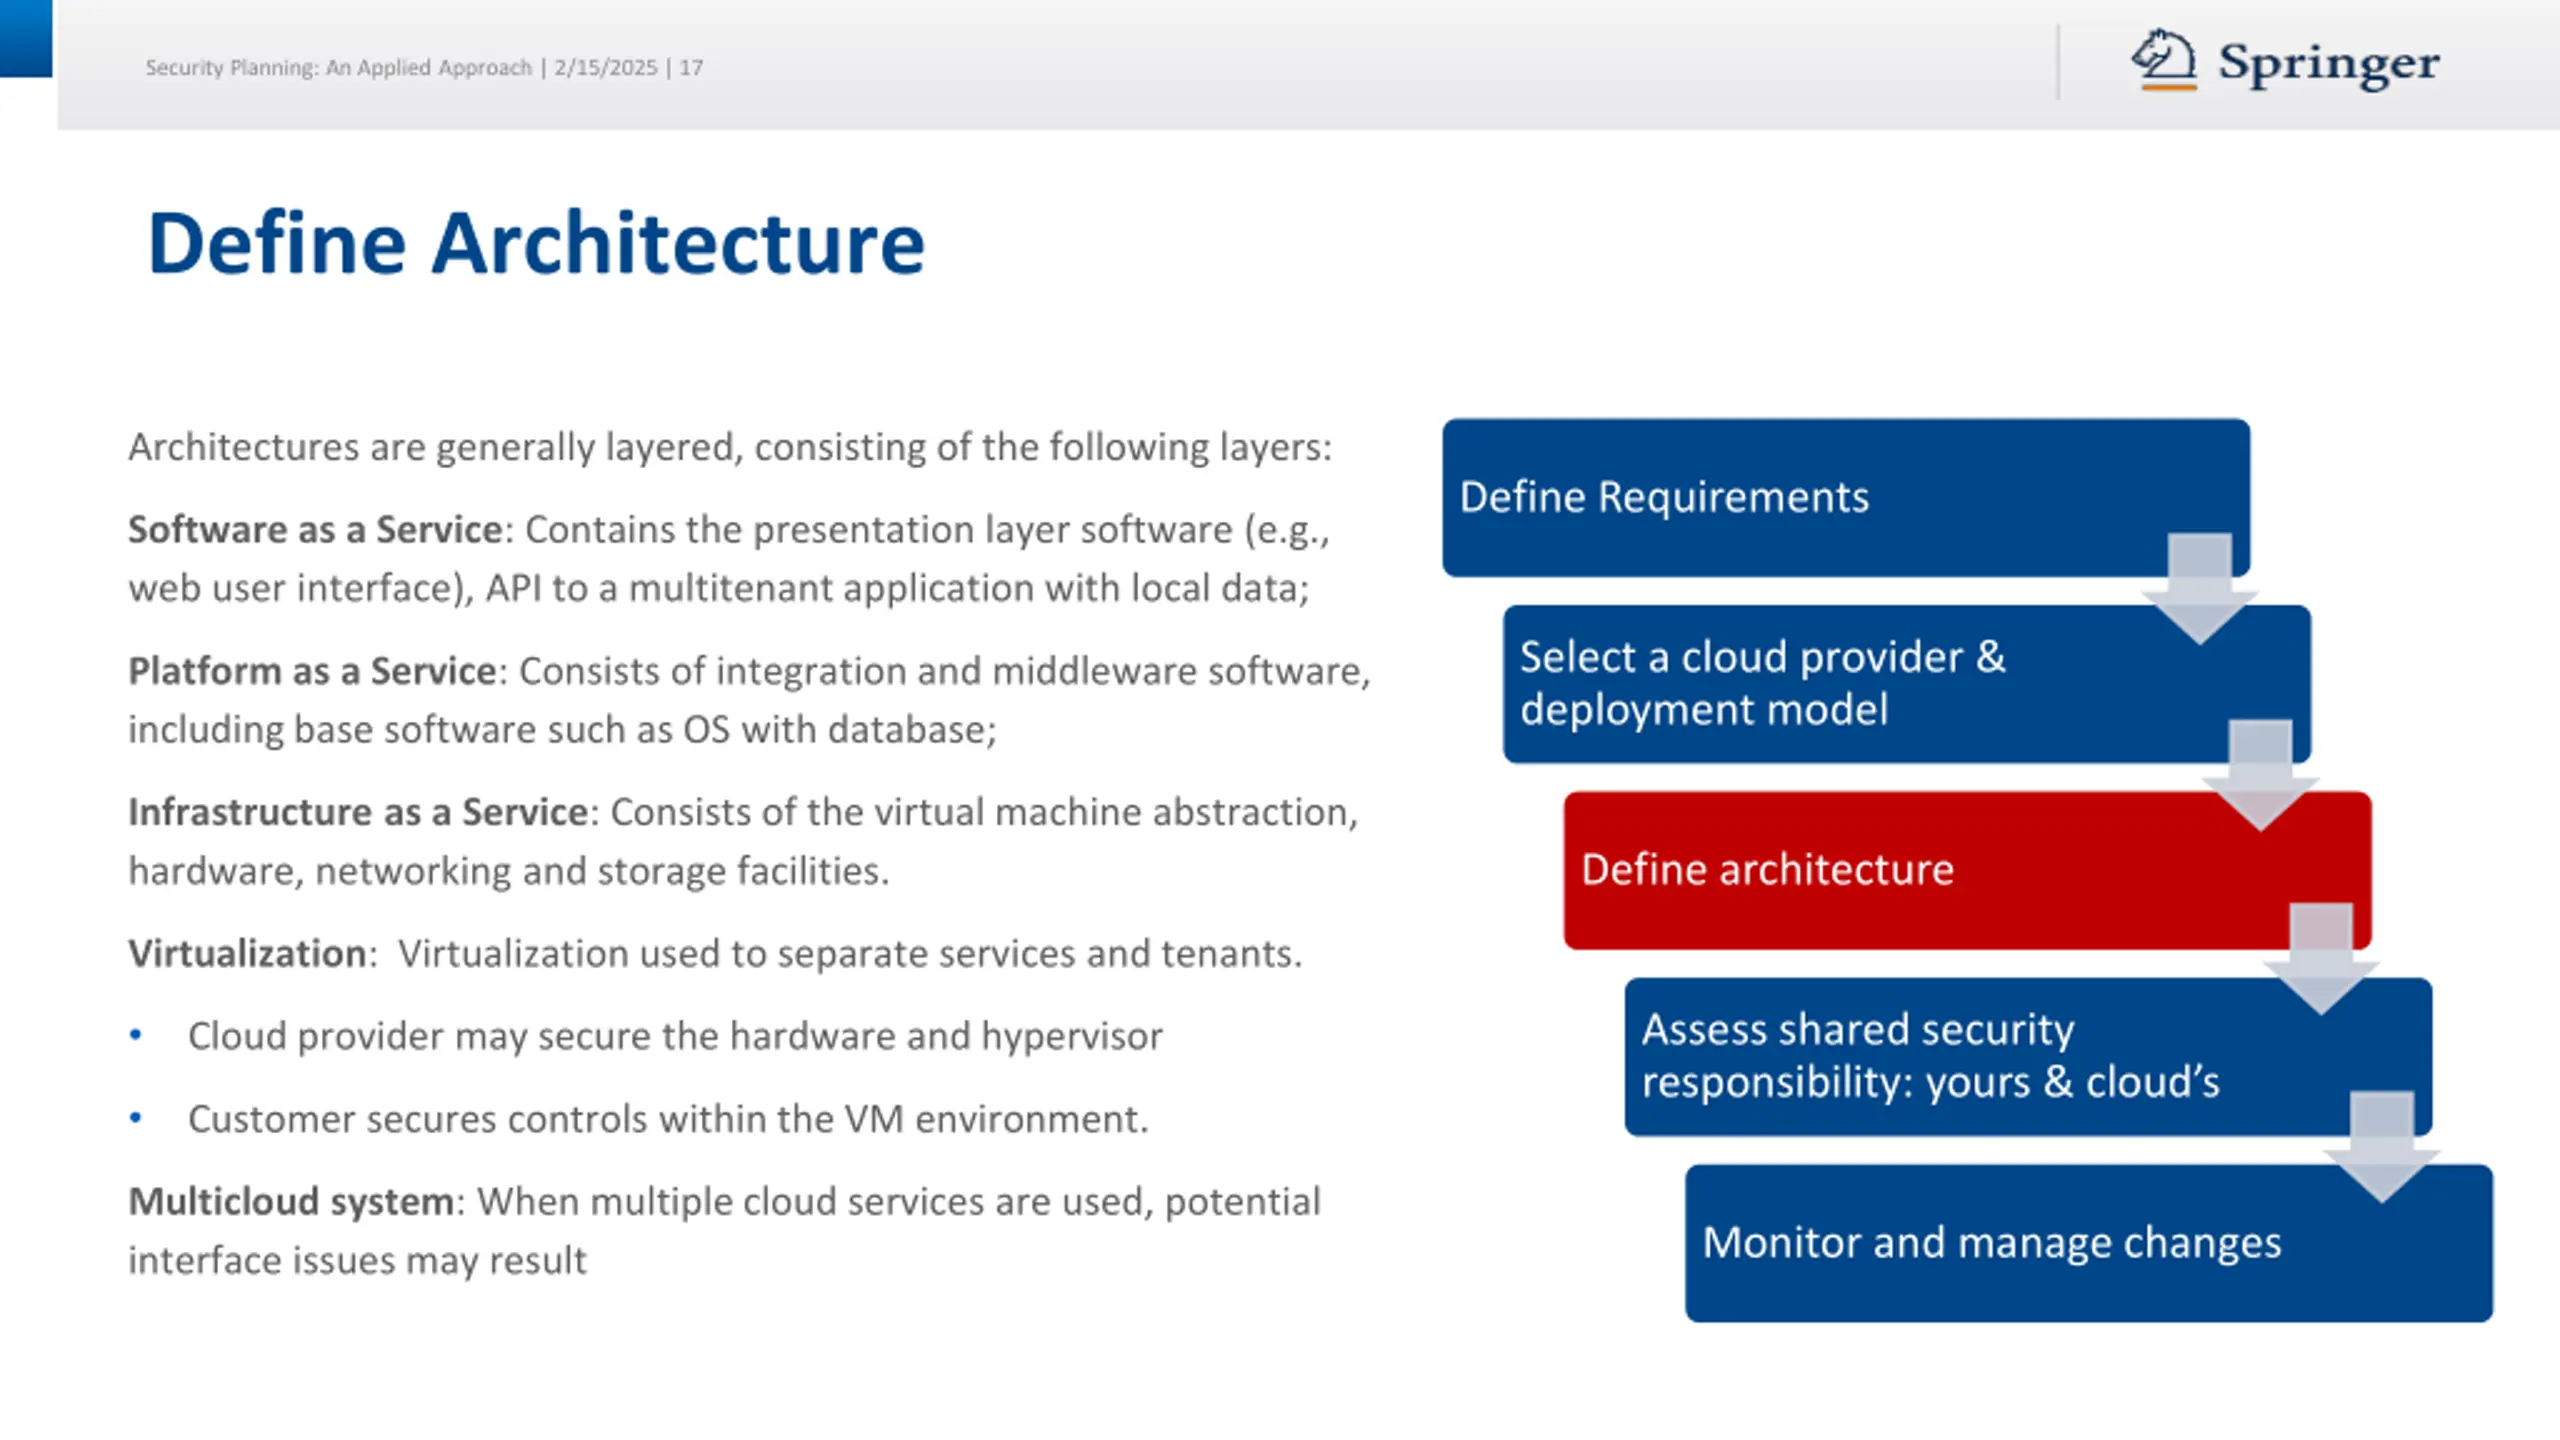Select the Define Requirements step box

(1846, 497)
